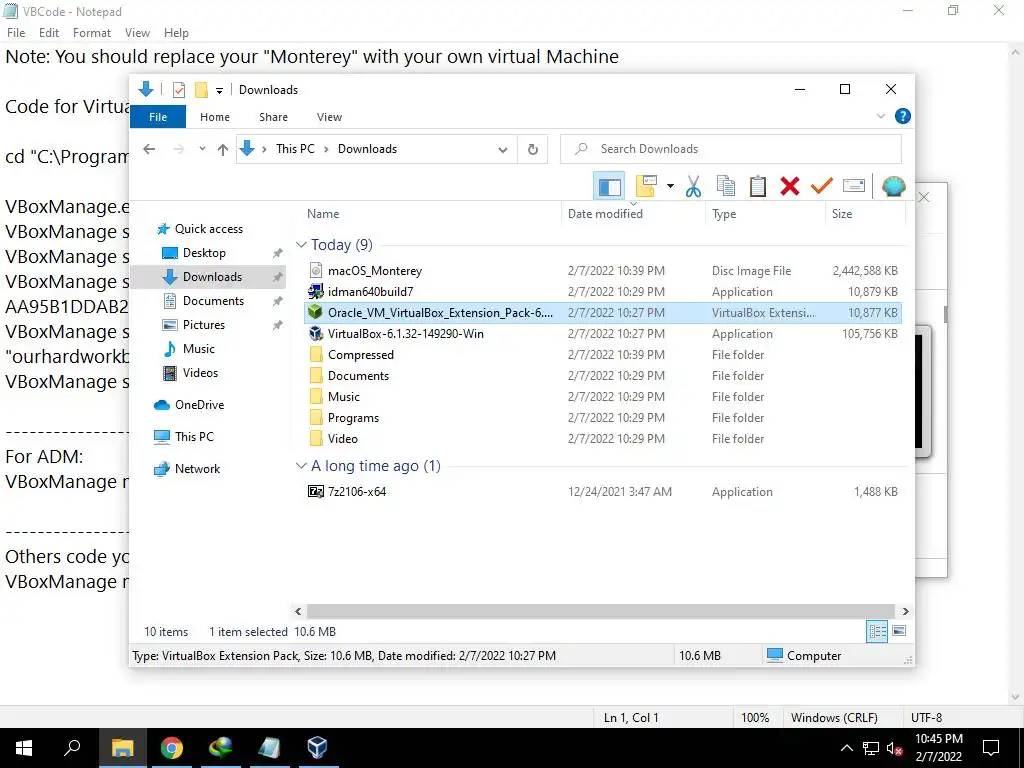The image size is (1024, 768).
Task: Sort files by the Date modified column
Action: (633, 214)
